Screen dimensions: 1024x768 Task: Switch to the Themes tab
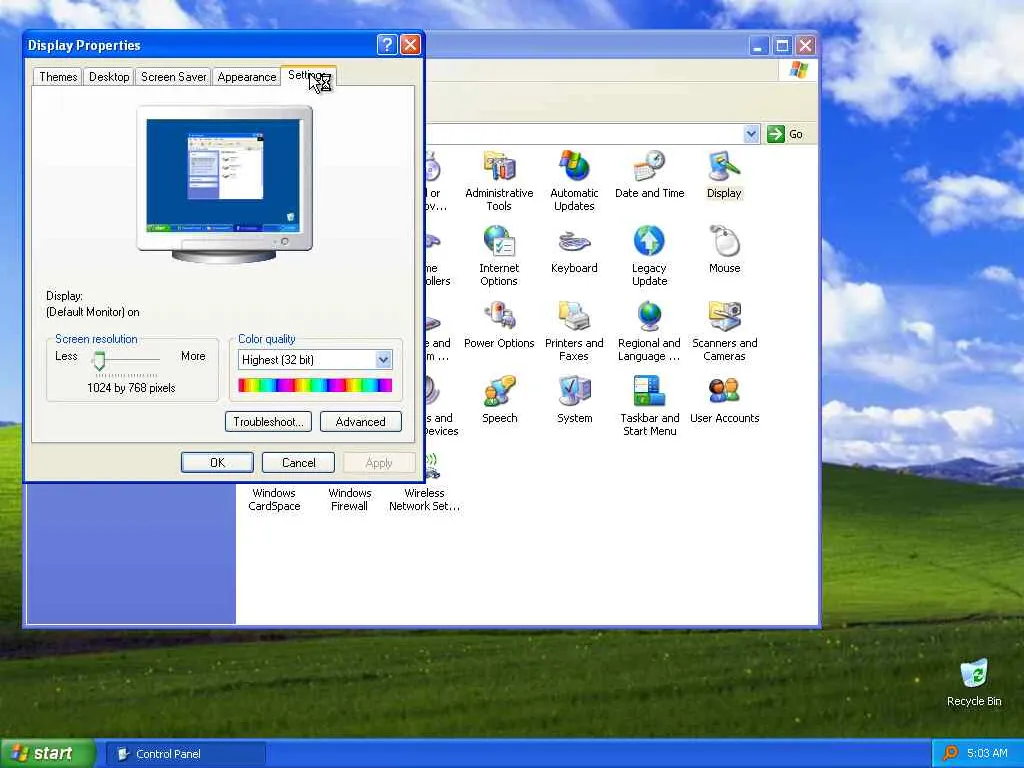click(x=58, y=76)
